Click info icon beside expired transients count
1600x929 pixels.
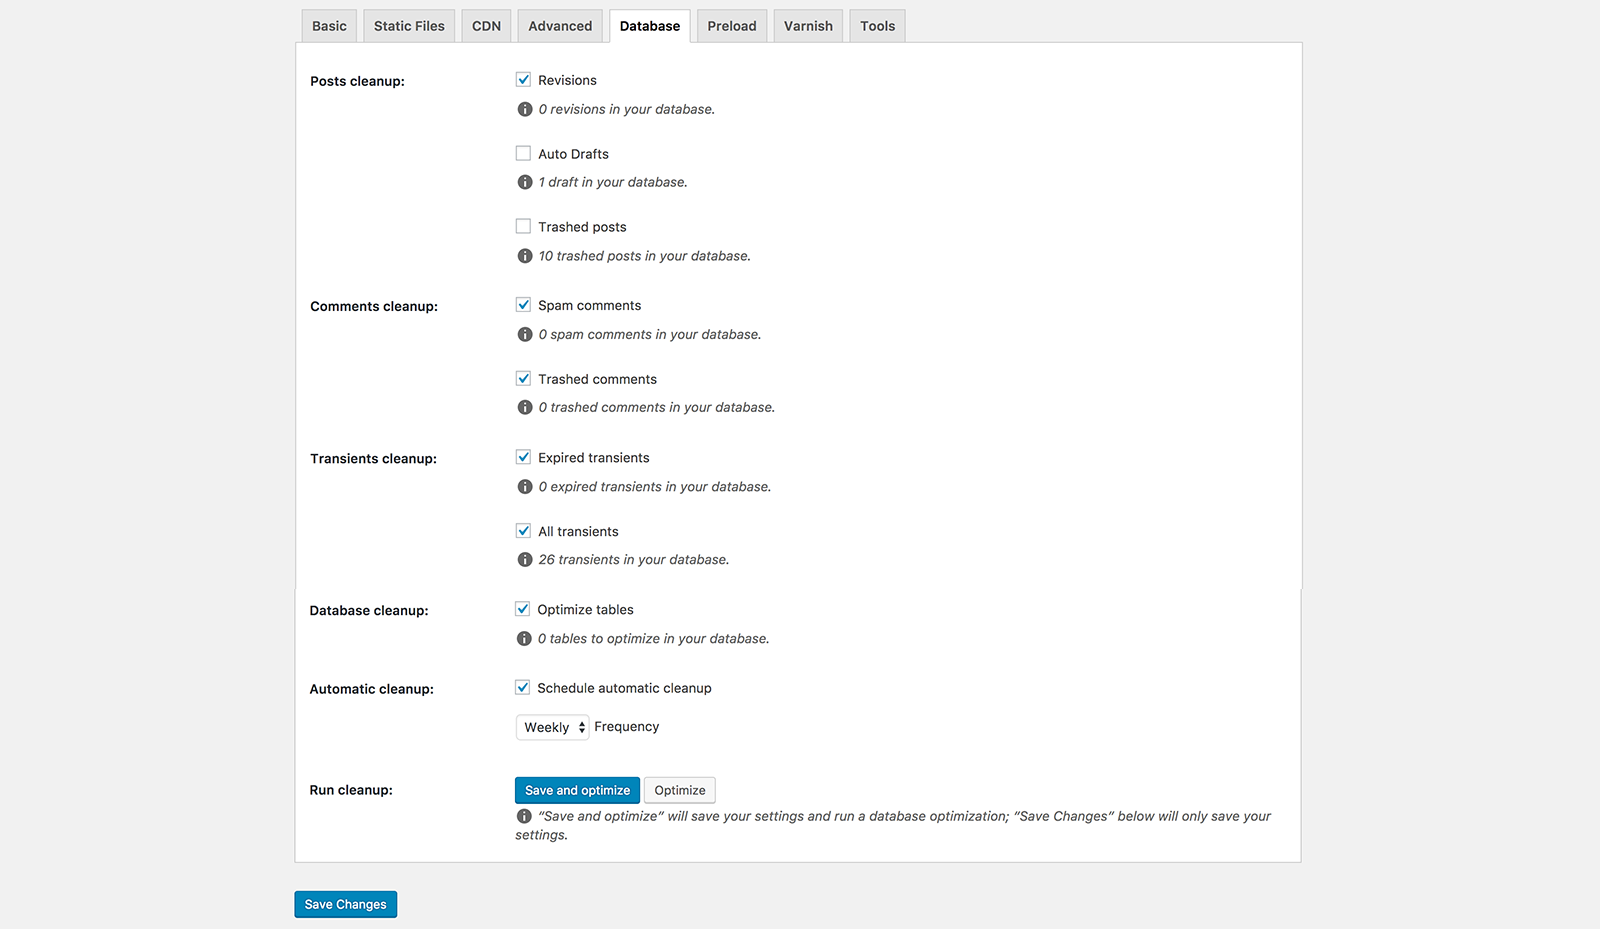[x=525, y=487]
